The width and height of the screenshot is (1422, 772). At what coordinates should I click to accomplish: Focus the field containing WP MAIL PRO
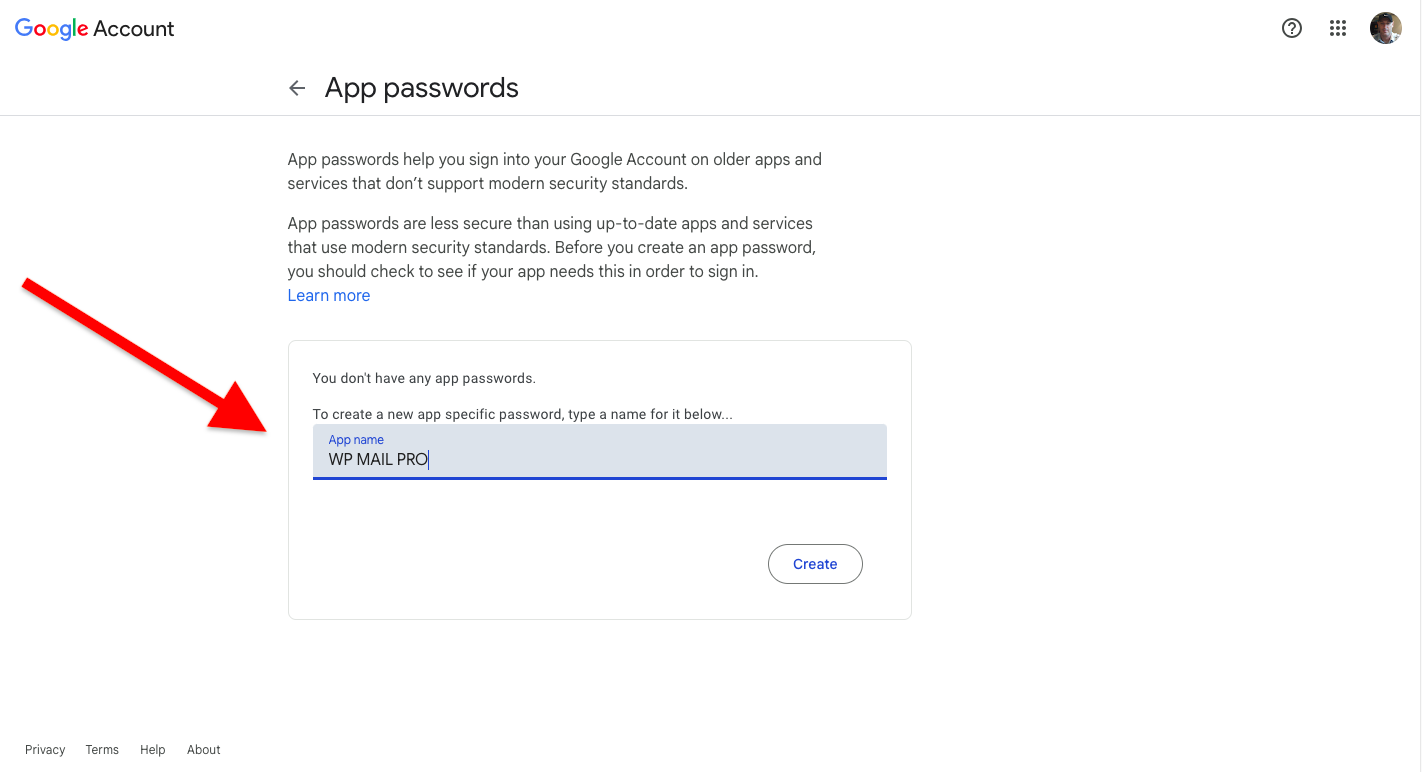coord(600,459)
